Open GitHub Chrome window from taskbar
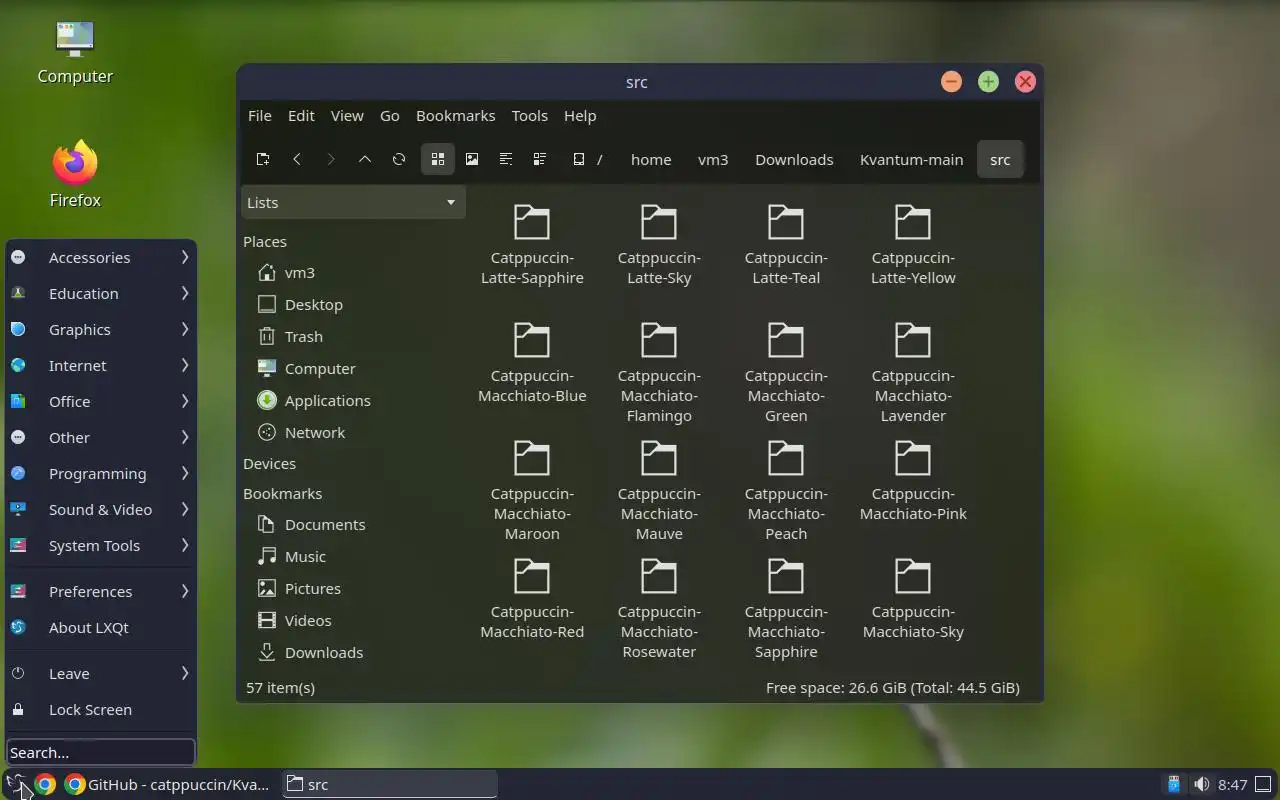Screen dimensions: 1280x800 point(167,784)
